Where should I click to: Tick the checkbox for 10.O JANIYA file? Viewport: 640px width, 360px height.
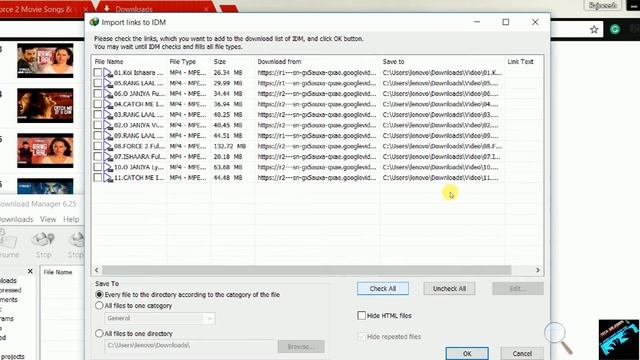point(98,167)
